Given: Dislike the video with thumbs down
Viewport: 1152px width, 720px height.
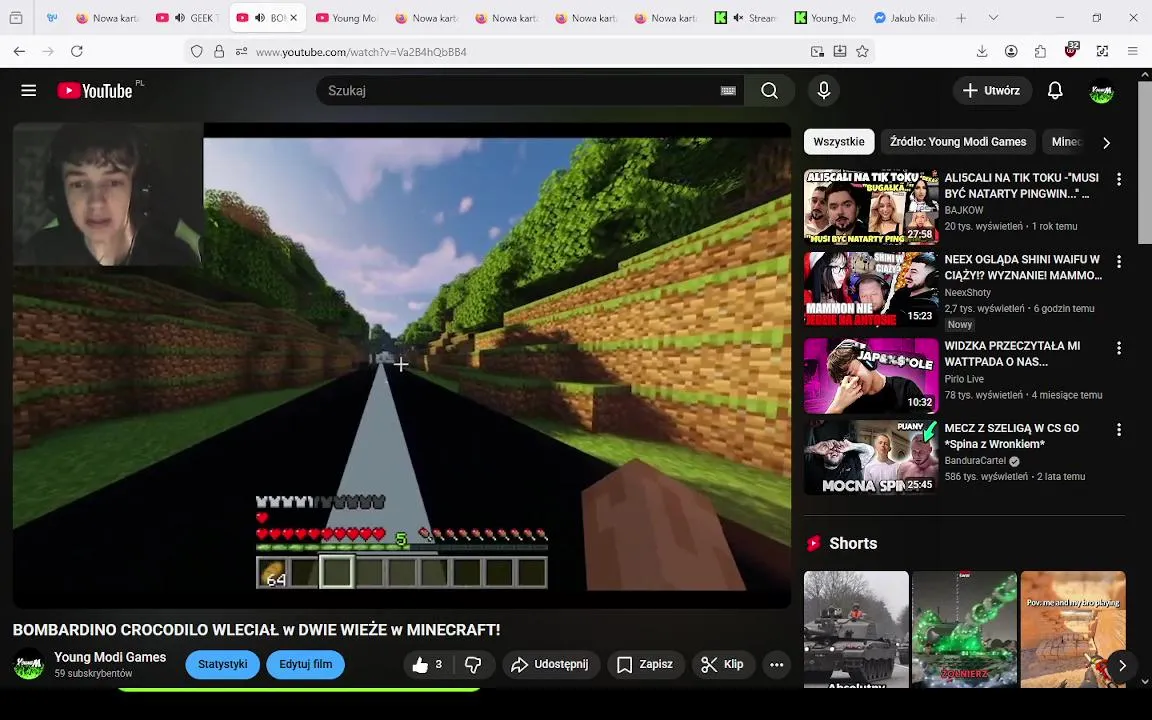Looking at the screenshot, I should click(474, 664).
